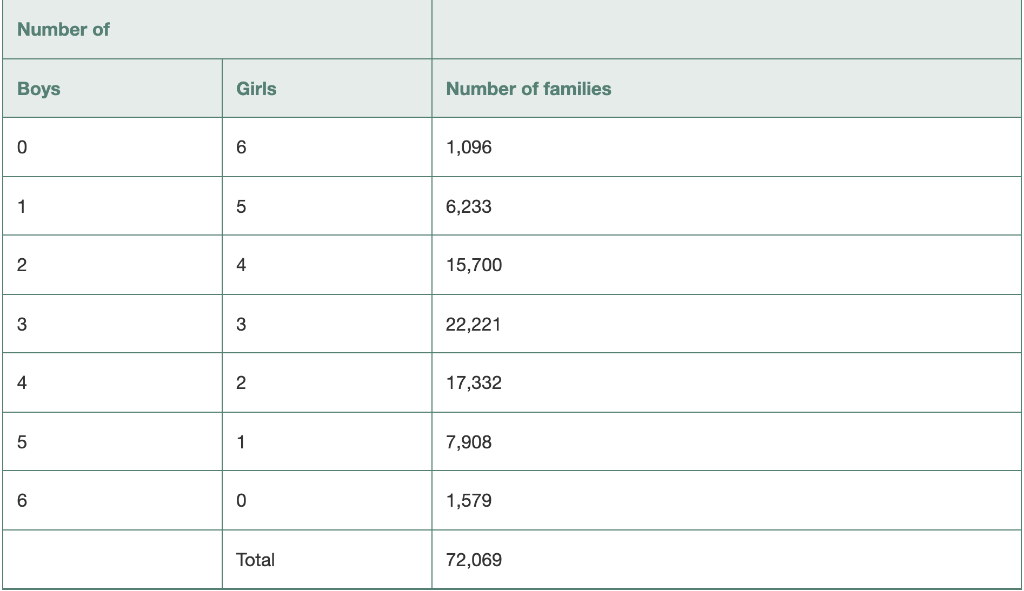Click the 'Number of families' header
Image resolution: width=1024 pixels, height=591 pixels.
[726, 88]
